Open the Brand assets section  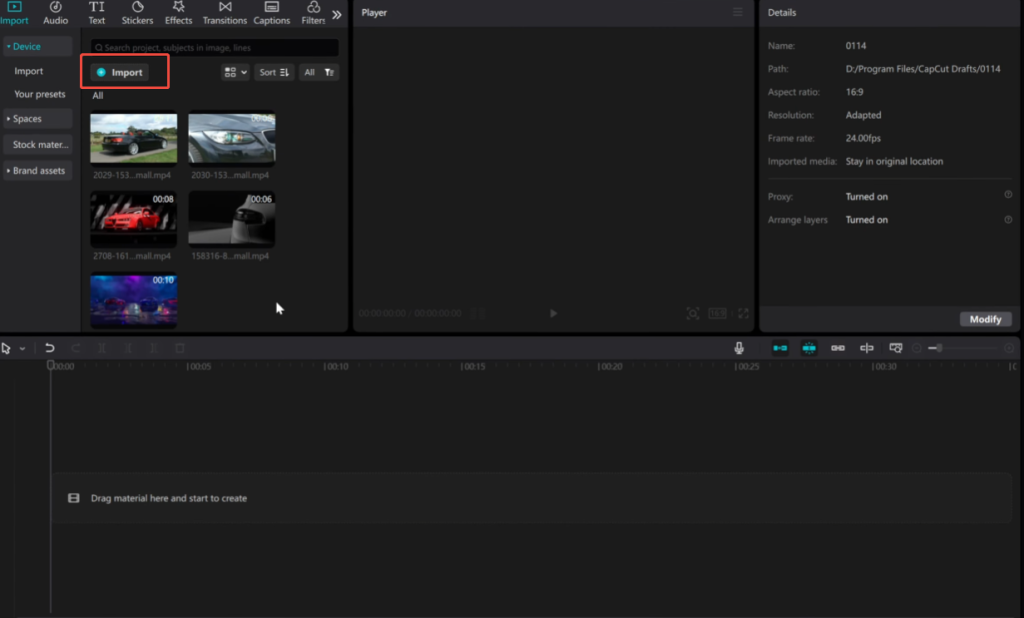pyautogui.click(x=37, y=170)
